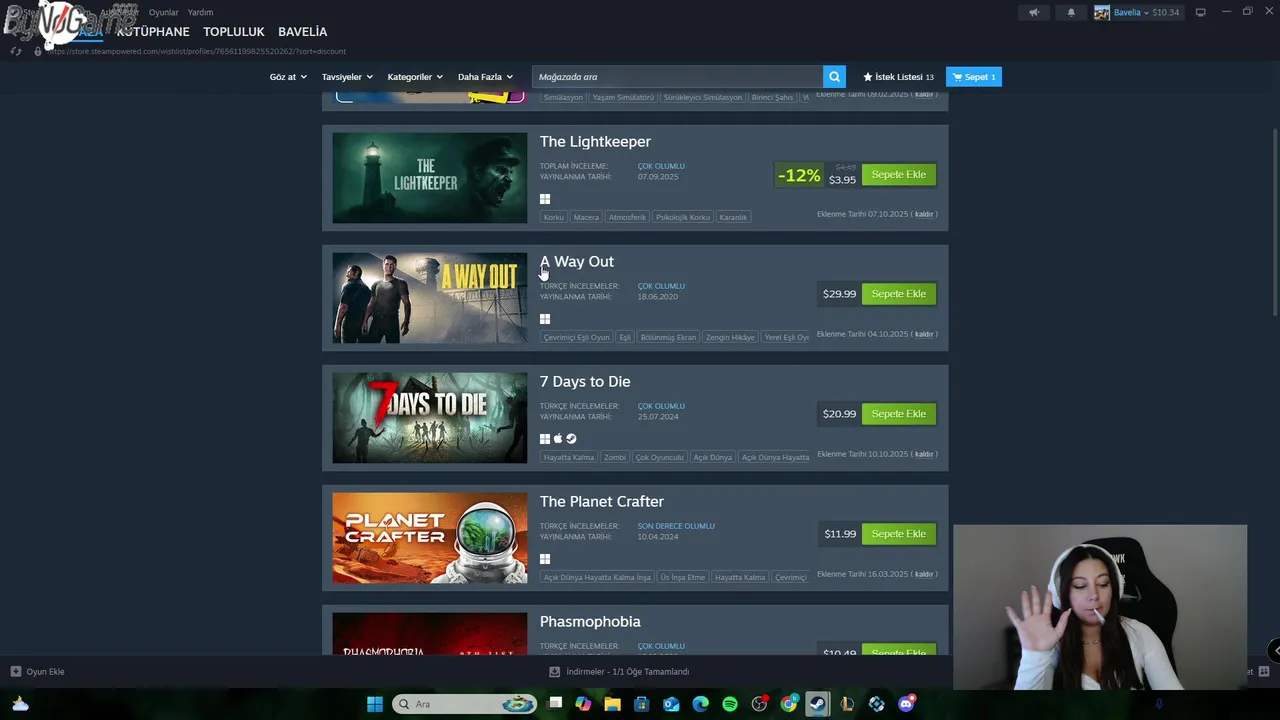This screenshot has height=720, width=1280.
Task: Click the Windows platform icon under The Lightkeeper
Action: click(x=545, y=199)
